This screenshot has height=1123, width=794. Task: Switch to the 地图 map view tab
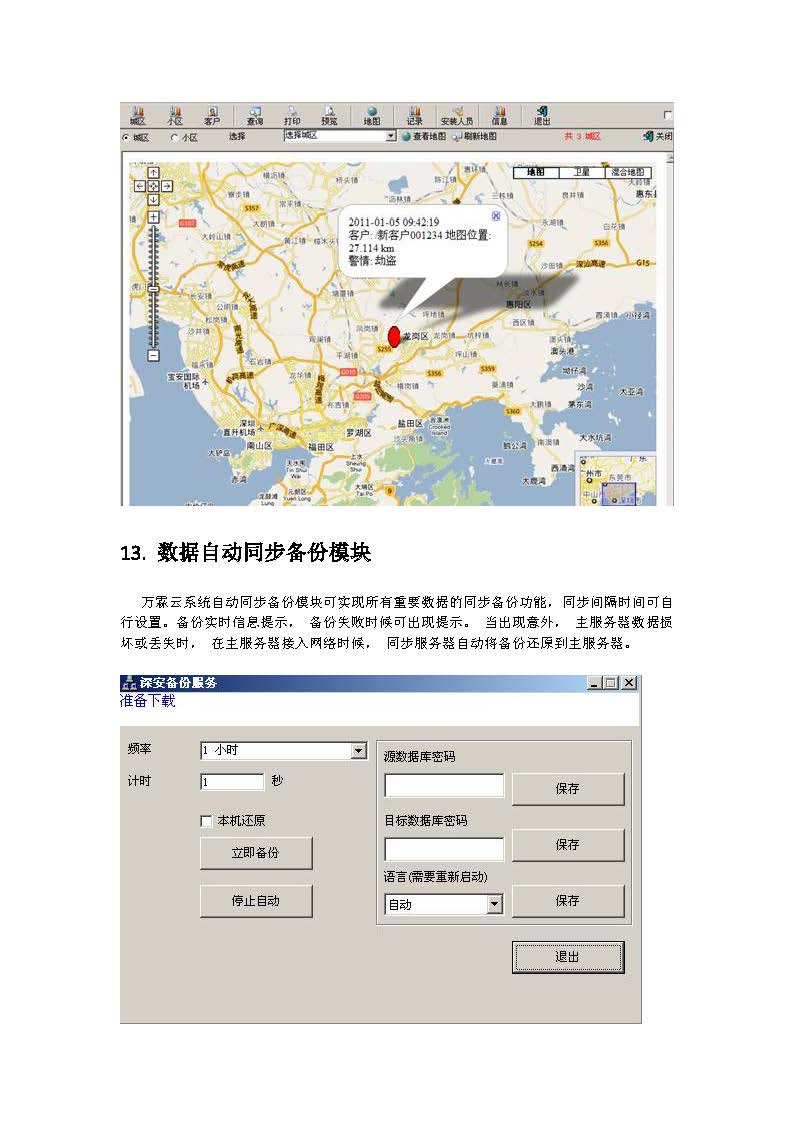pos(536,172)
